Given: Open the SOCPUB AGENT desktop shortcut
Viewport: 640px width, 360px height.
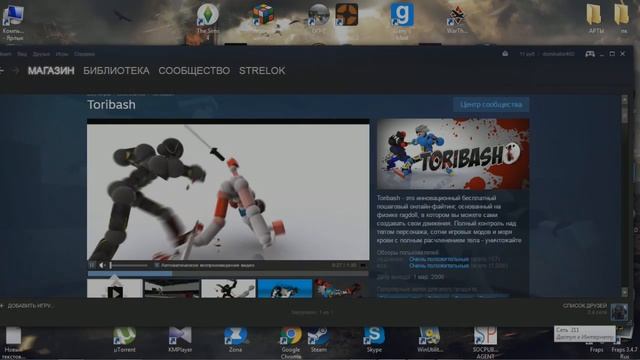Looking at the screenshot, I should 485,342.
